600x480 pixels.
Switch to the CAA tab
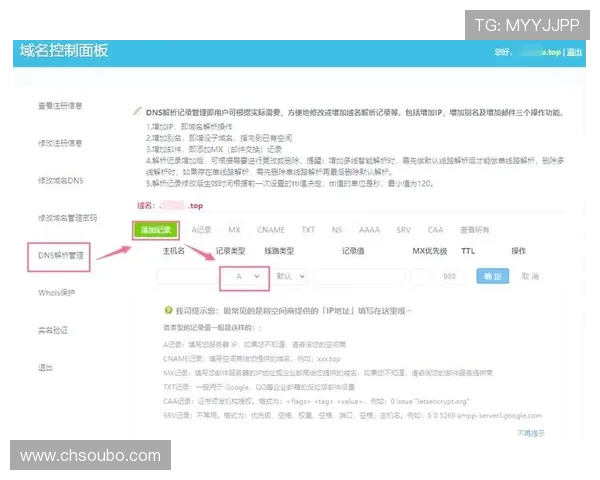(x=435, y=230)
